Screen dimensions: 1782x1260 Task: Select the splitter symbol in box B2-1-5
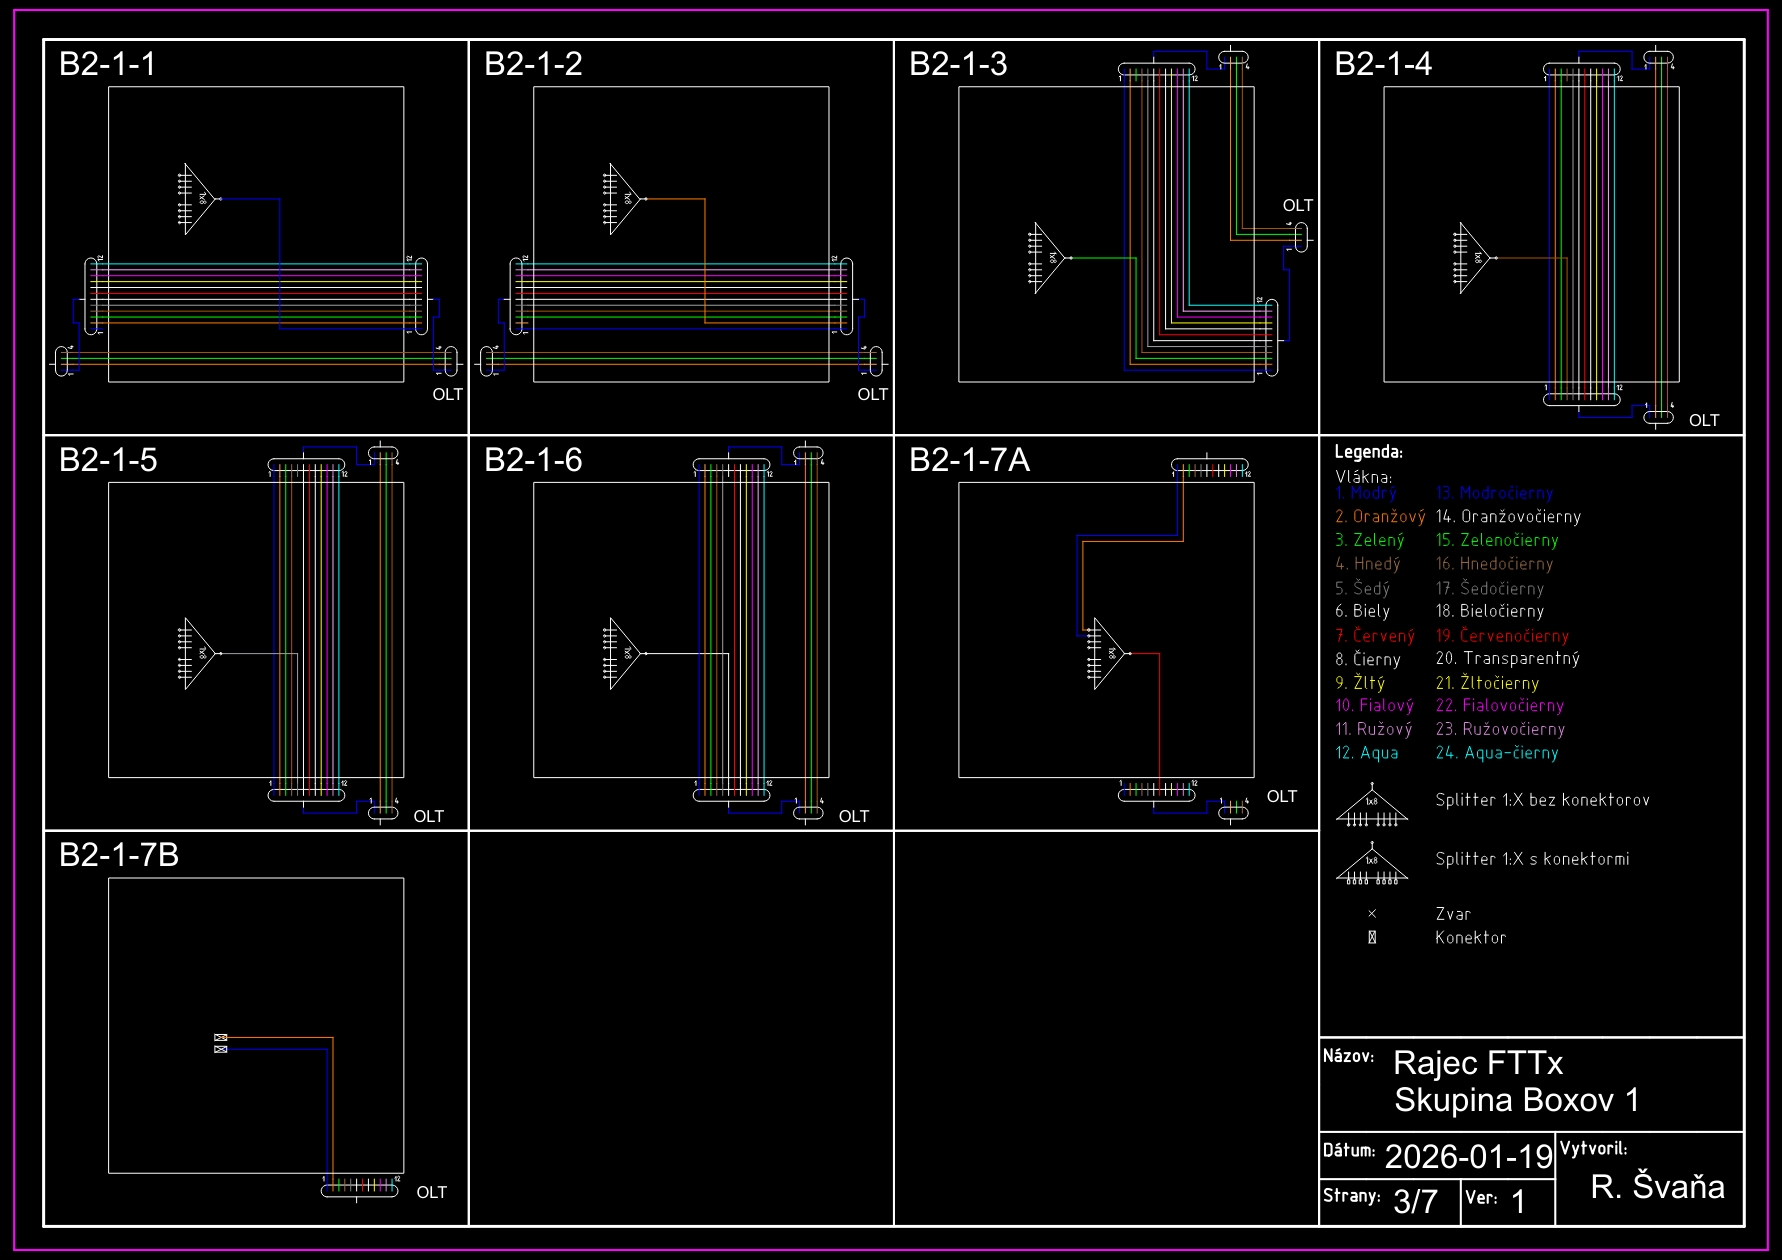pos(199,653)
